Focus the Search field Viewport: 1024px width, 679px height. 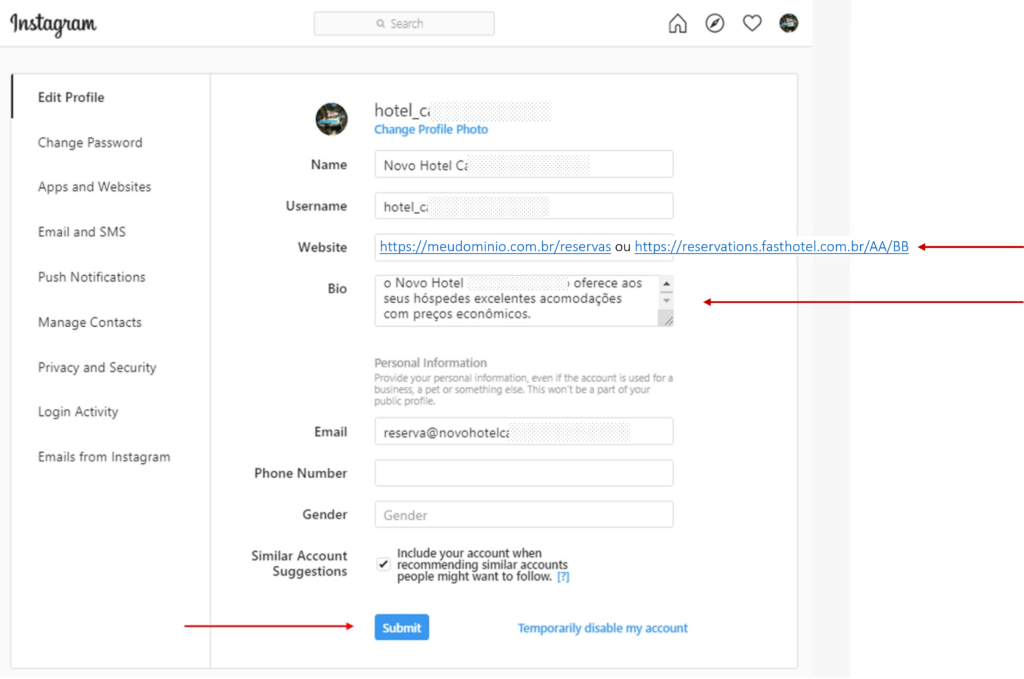tap(404, 24)
